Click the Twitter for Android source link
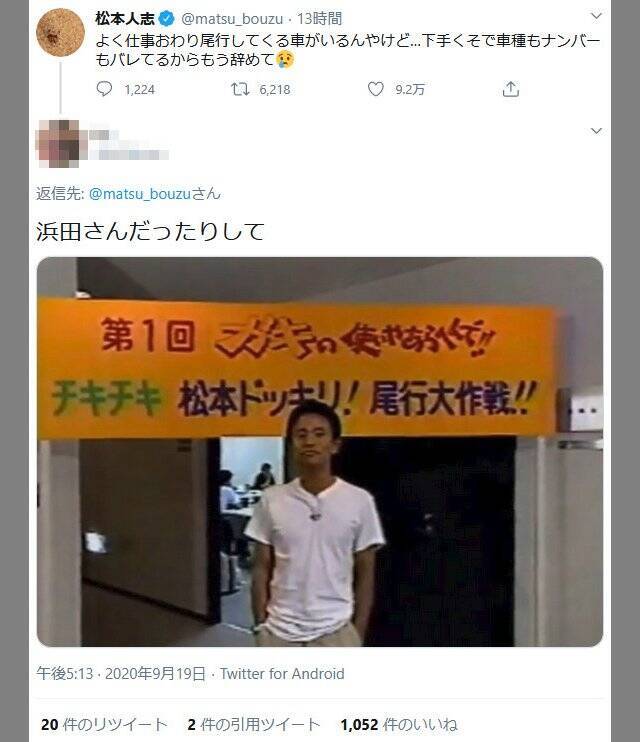 coord(282,673)
